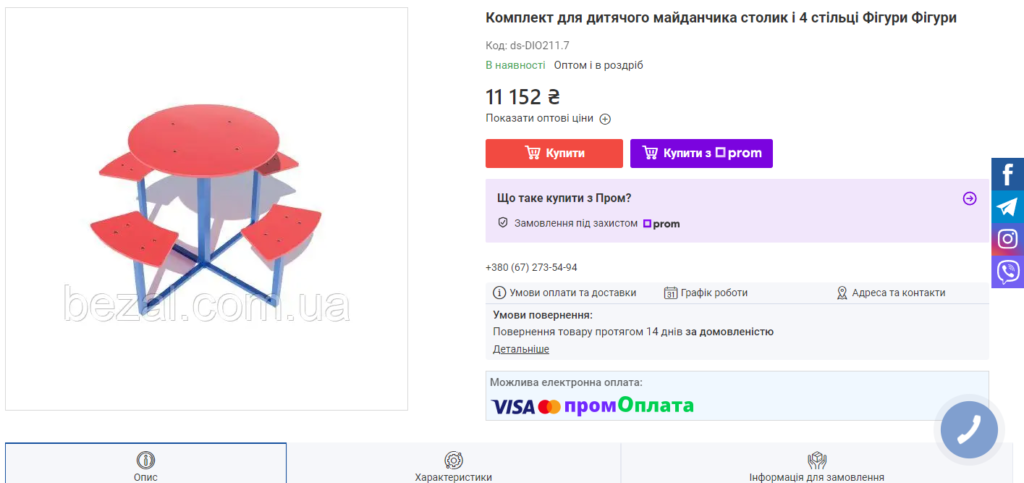
Task: Open the arrow in Що таке купити з Пром
Action: click(970, 198)
